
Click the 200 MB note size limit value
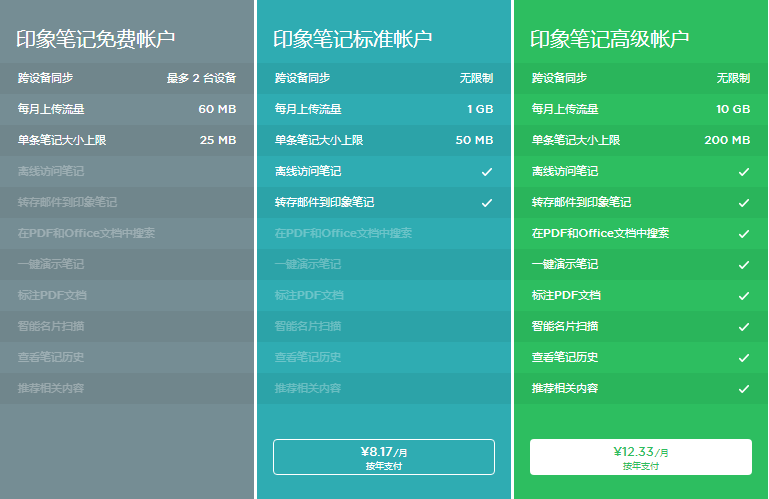click(727, 140)
